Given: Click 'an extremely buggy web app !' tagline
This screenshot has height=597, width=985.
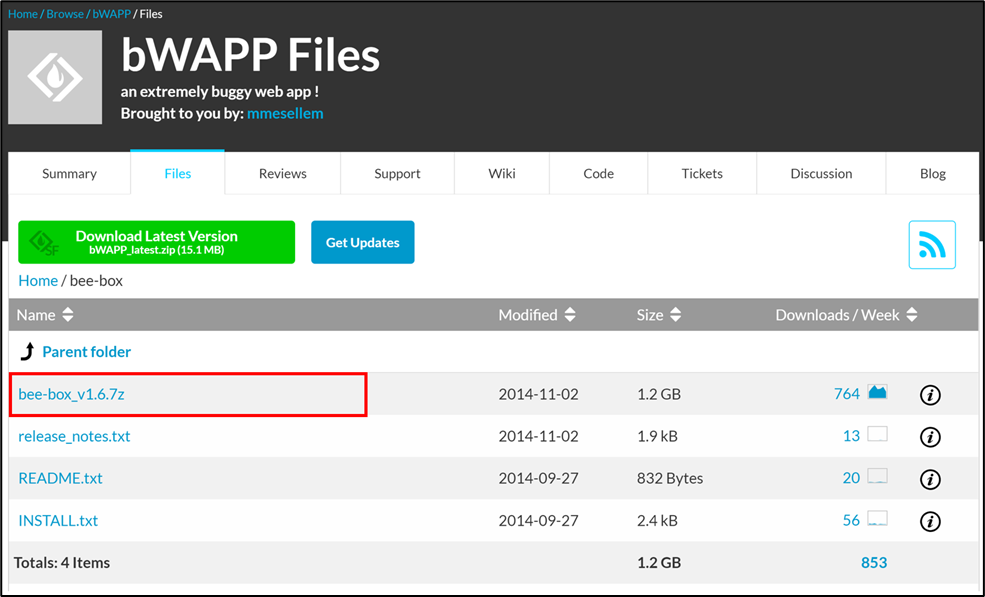Looking at the screenshot, I should (220, 92).
